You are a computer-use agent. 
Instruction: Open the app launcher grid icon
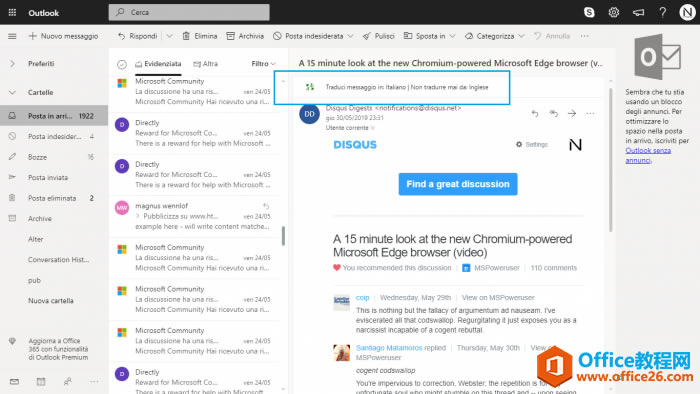(x=12, y=12)
